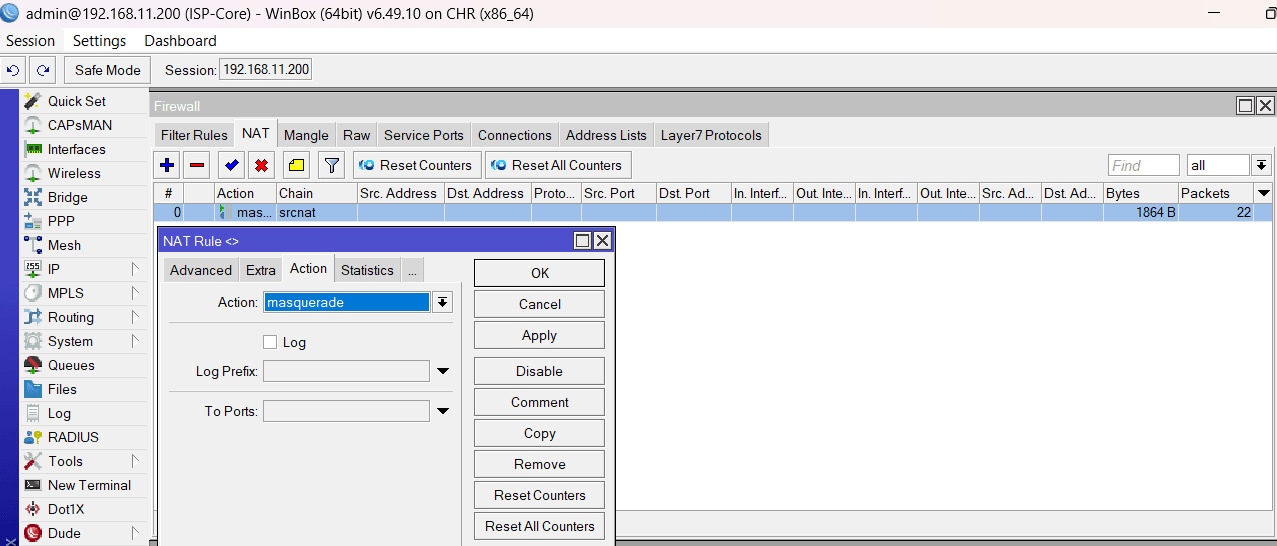The width and height of the screenshot is (1277, 546).
Task: Enable rule with blue checkmark icon
Action: tap(232, 165)
